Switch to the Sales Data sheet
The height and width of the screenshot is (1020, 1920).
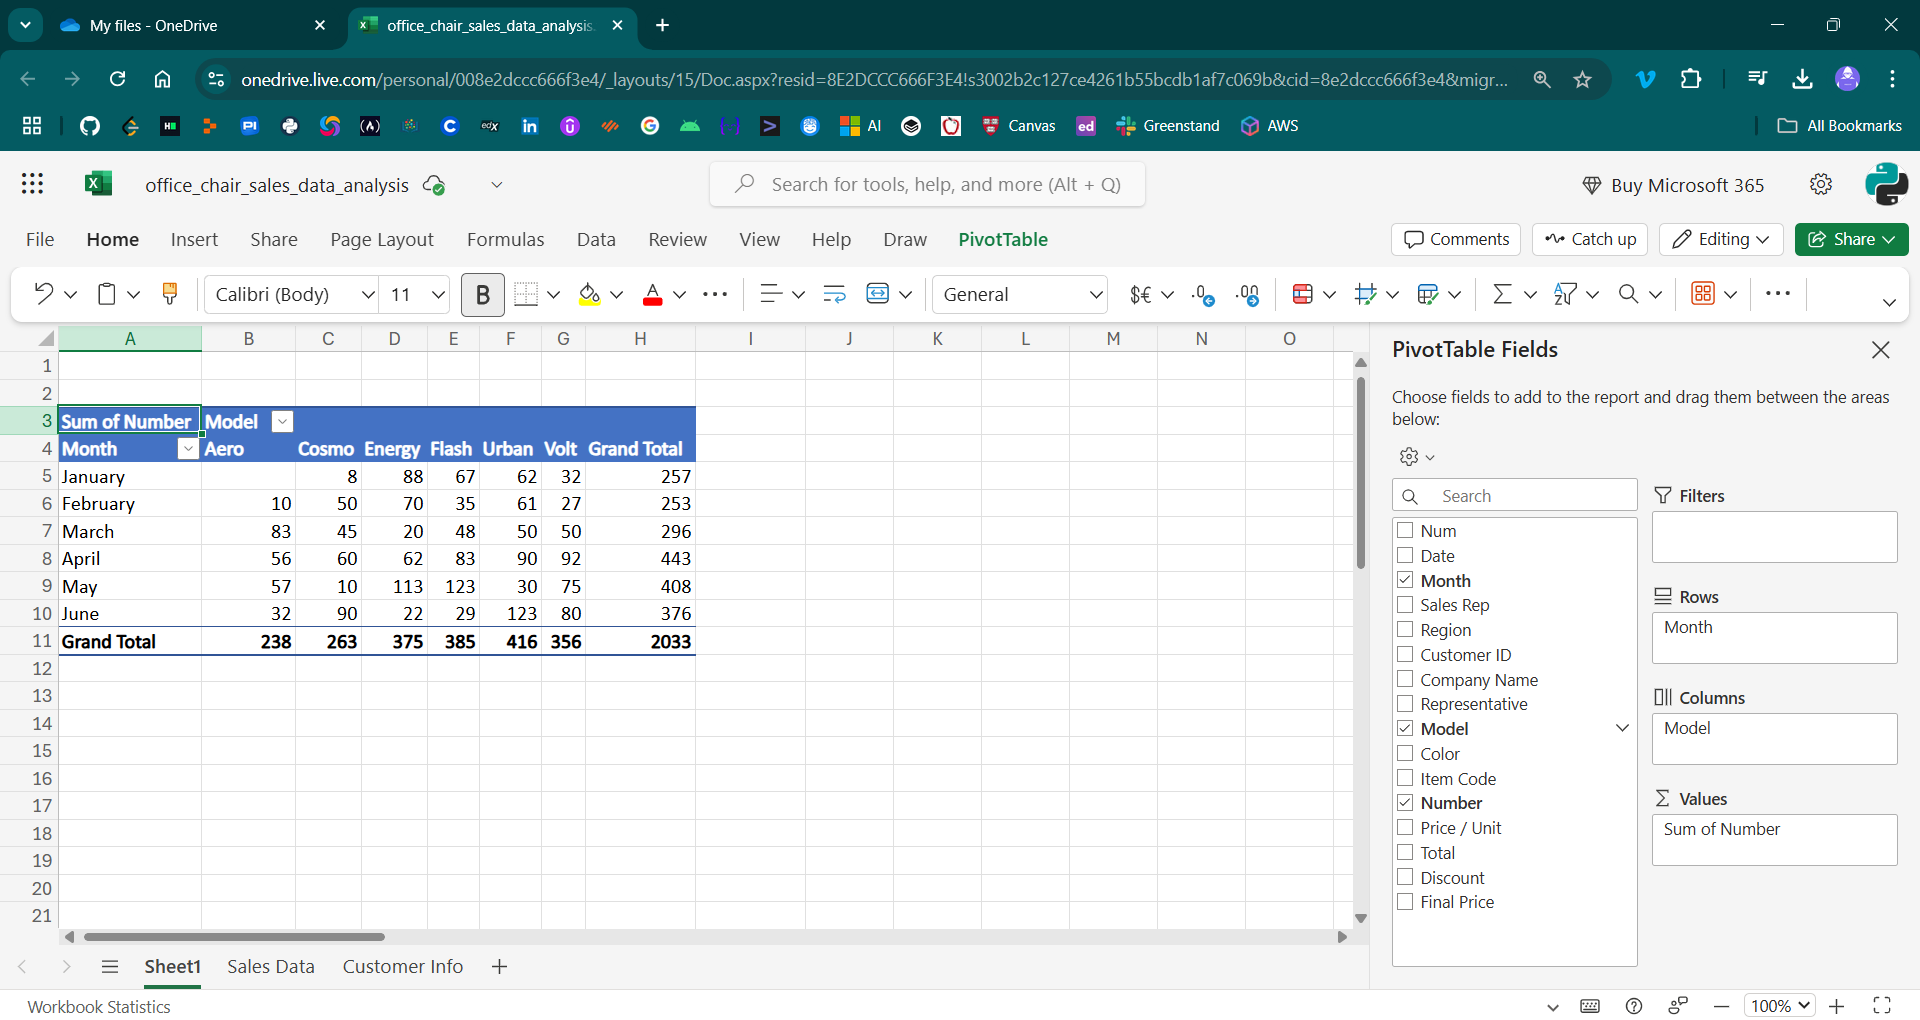tap(270, 967)
